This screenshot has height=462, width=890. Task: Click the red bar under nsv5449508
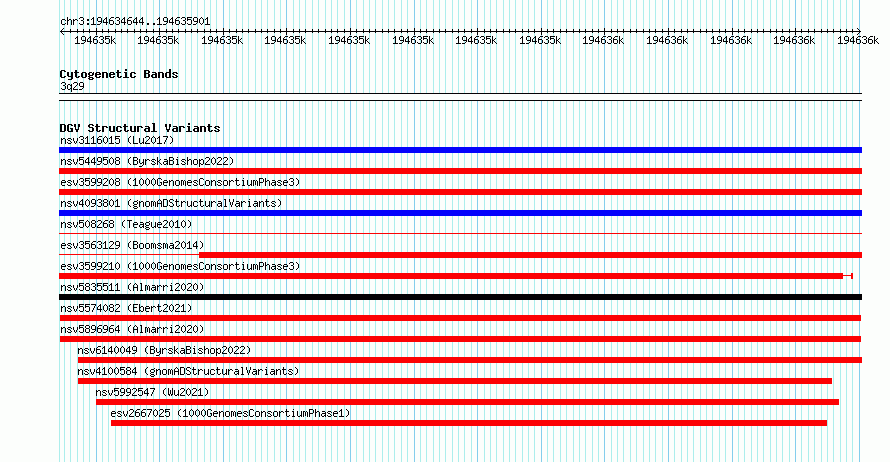click(460, 171)
